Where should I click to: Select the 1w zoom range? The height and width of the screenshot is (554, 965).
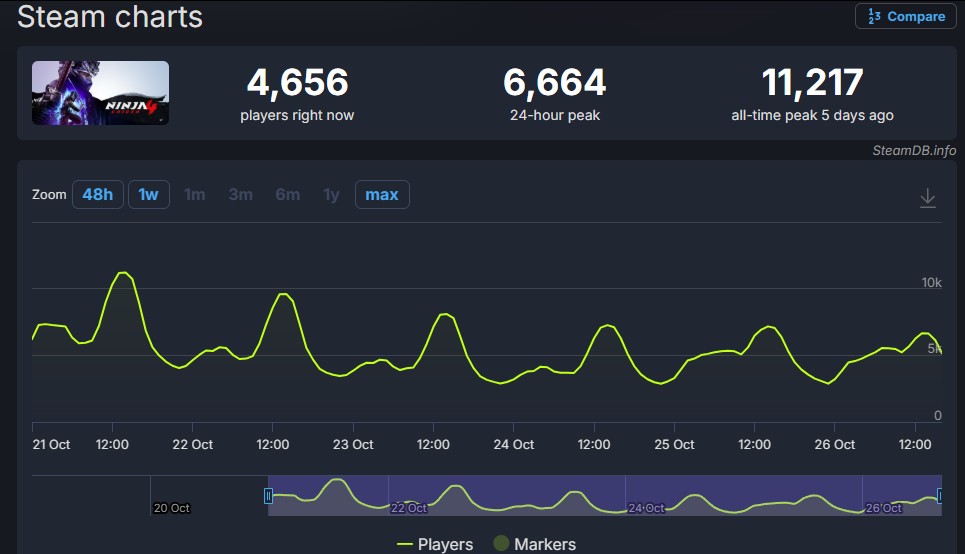pyautogui.click(x=148, y=194)
